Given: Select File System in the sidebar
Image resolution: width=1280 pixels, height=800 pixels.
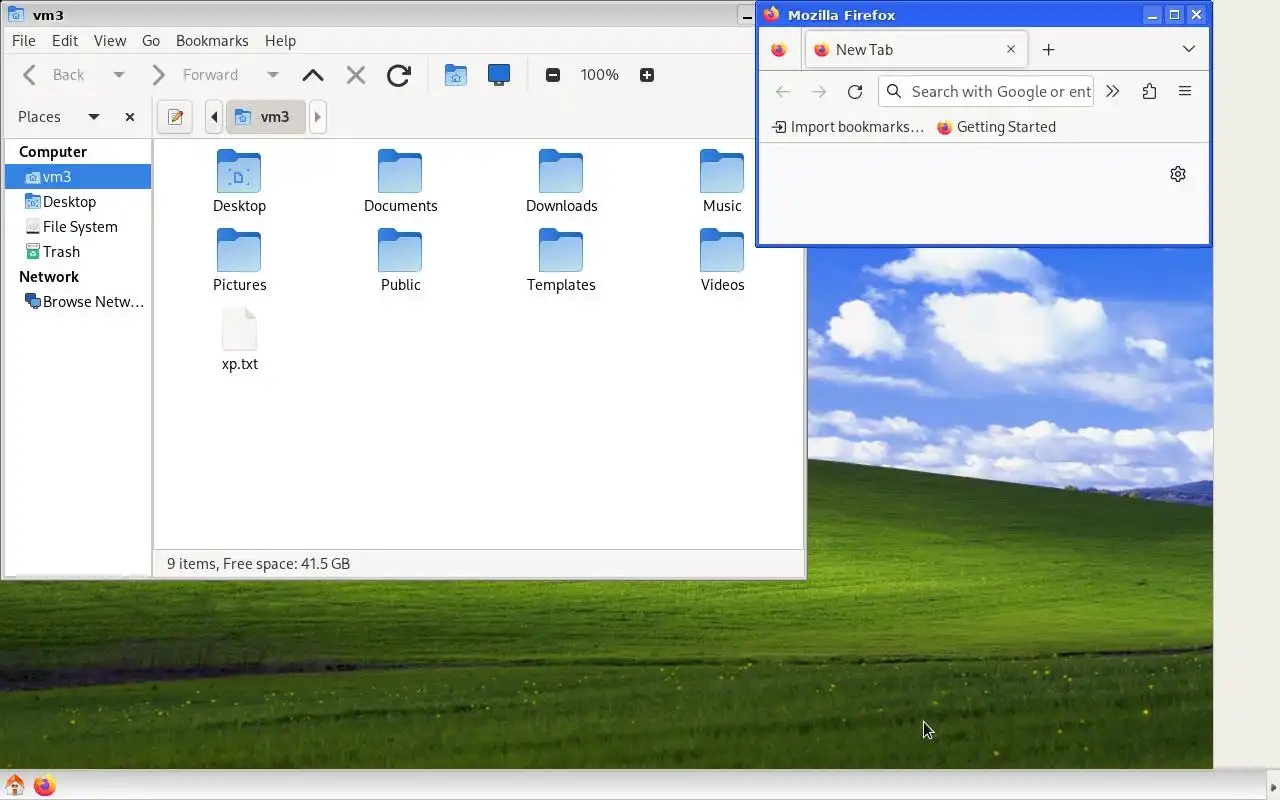Looking at the screenshot, I should click(x=78, y=227).
